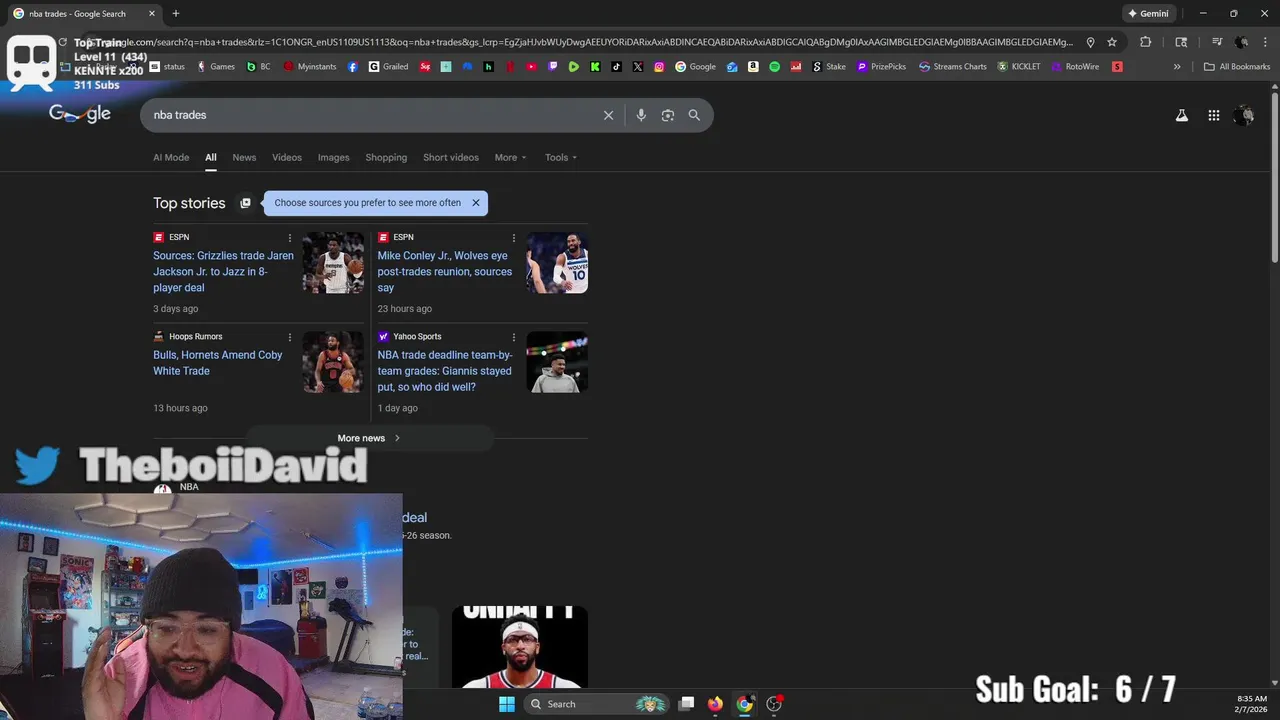Clear the search box with X icon
Viewport: 1280px width, 720px height.
pyautogui.click(x=608, y=115)
